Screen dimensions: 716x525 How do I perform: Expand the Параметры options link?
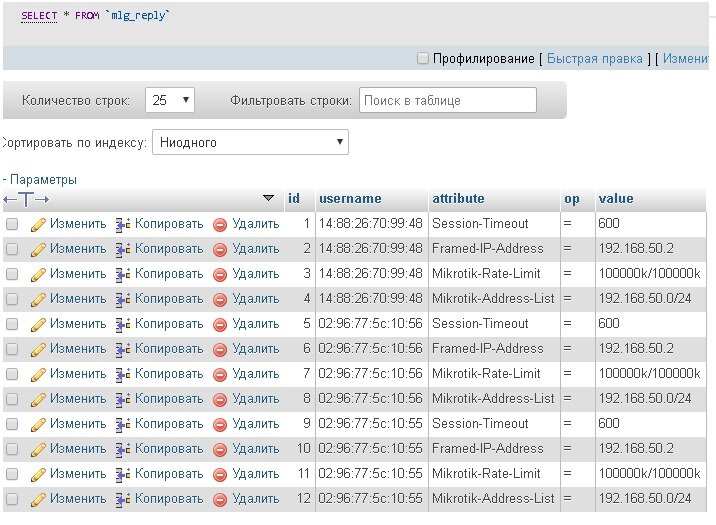(42, 180)
